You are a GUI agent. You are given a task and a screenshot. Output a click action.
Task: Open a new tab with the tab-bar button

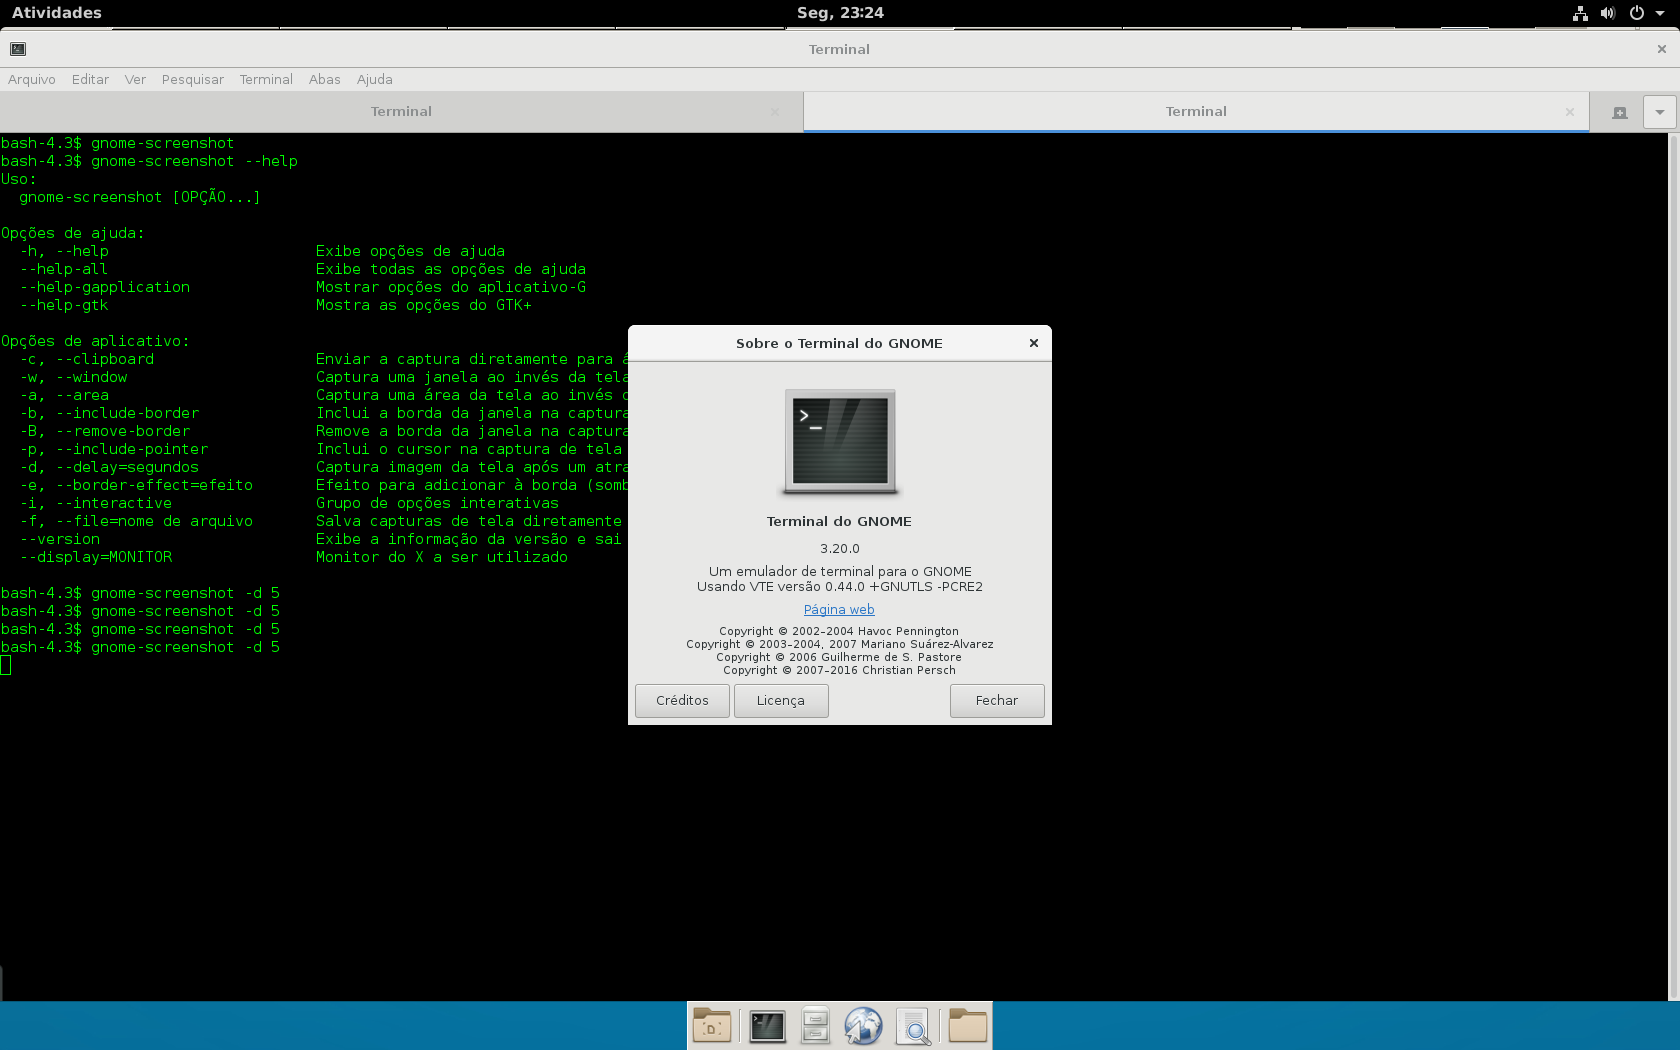click(1620, 112)
